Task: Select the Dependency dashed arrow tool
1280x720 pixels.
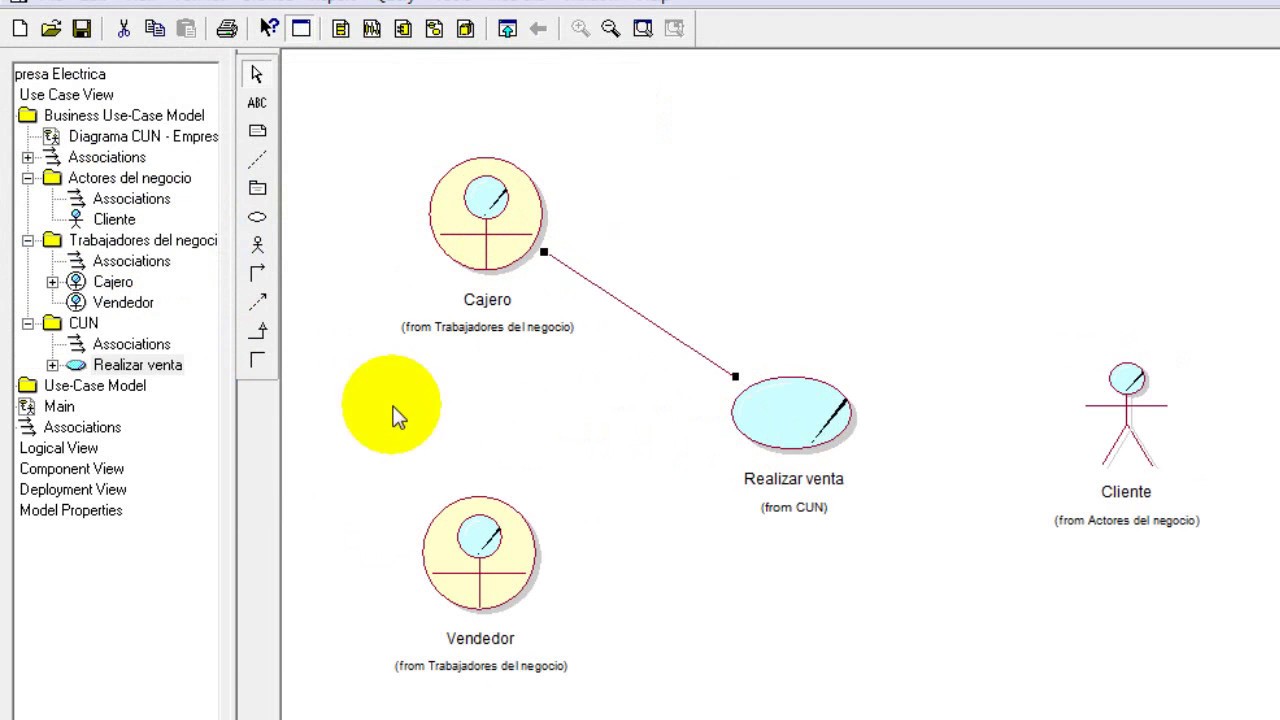Action: [257, 301]
